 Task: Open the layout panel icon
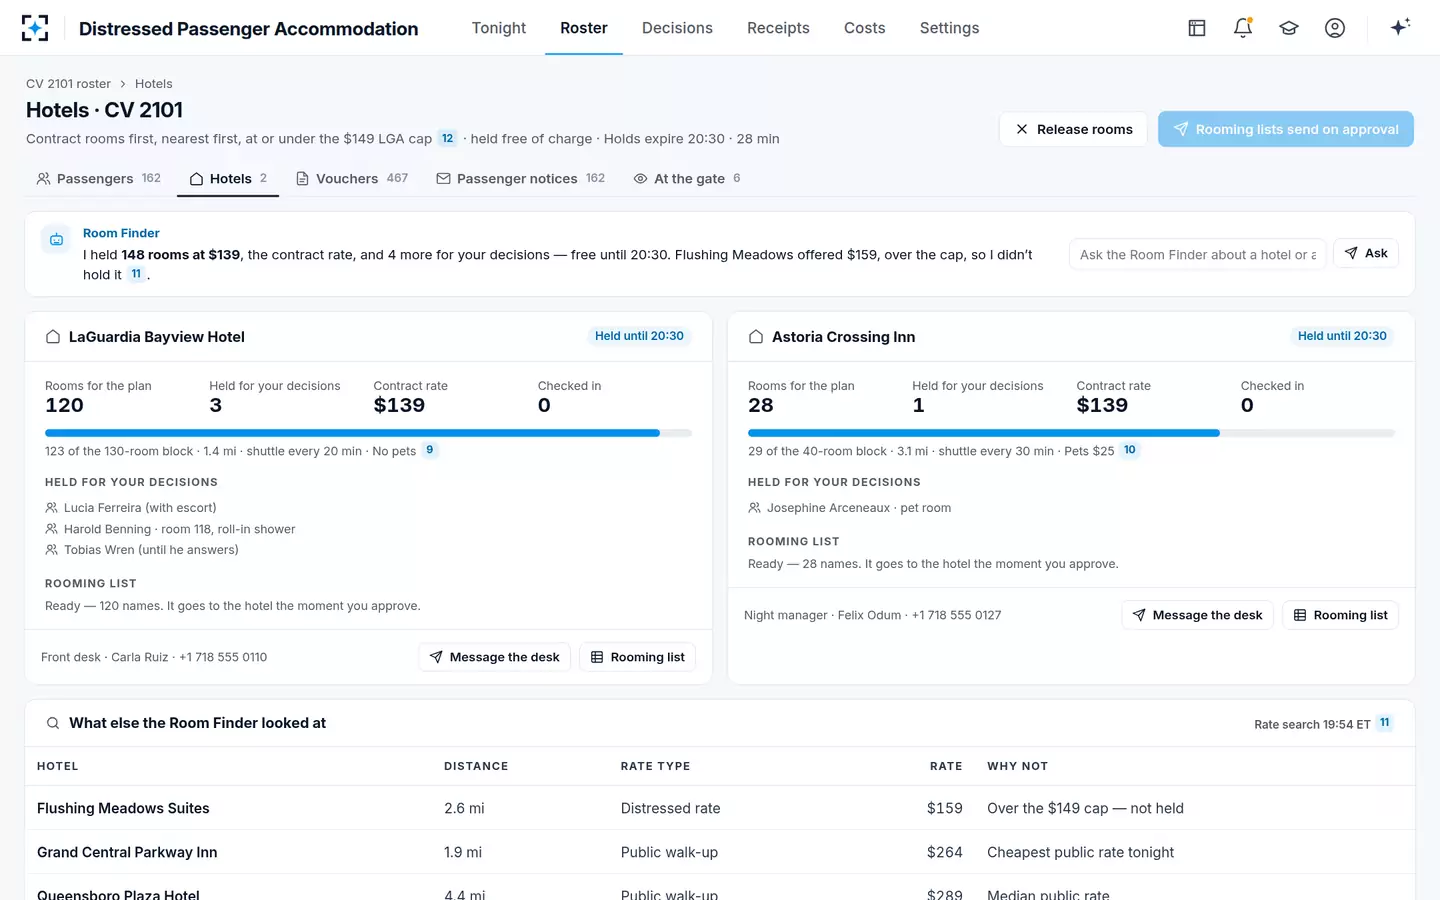pos(1197,28)
